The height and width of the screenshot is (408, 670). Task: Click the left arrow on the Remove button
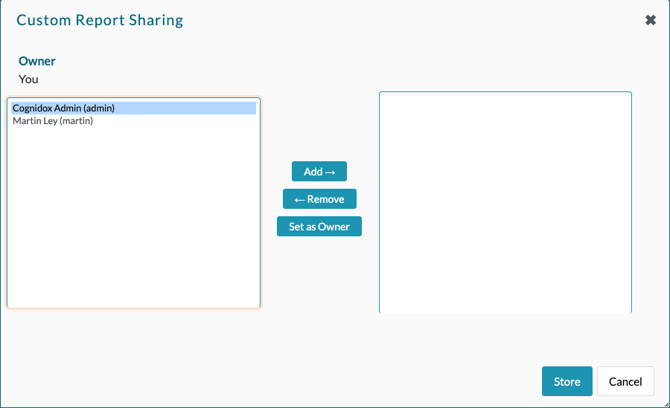tap(300, 199)
